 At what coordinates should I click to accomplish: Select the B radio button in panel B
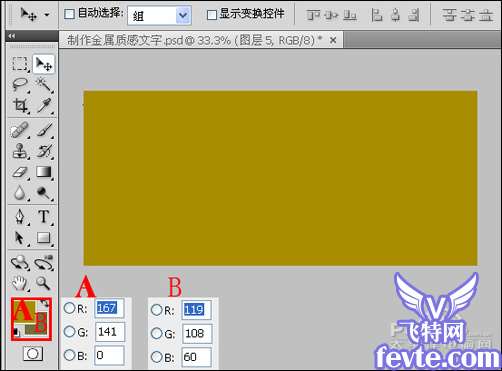pyautogui.click(x=157, y=357)
